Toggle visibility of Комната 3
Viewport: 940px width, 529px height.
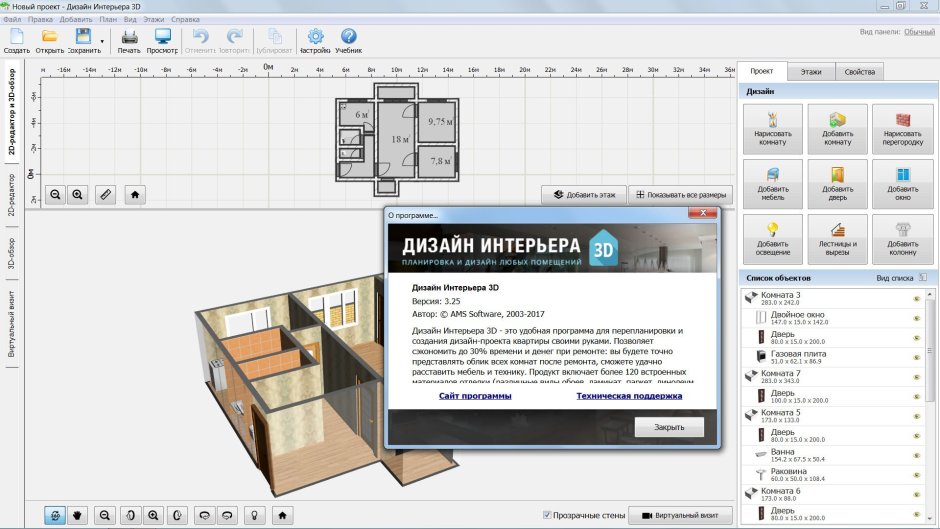916,299
